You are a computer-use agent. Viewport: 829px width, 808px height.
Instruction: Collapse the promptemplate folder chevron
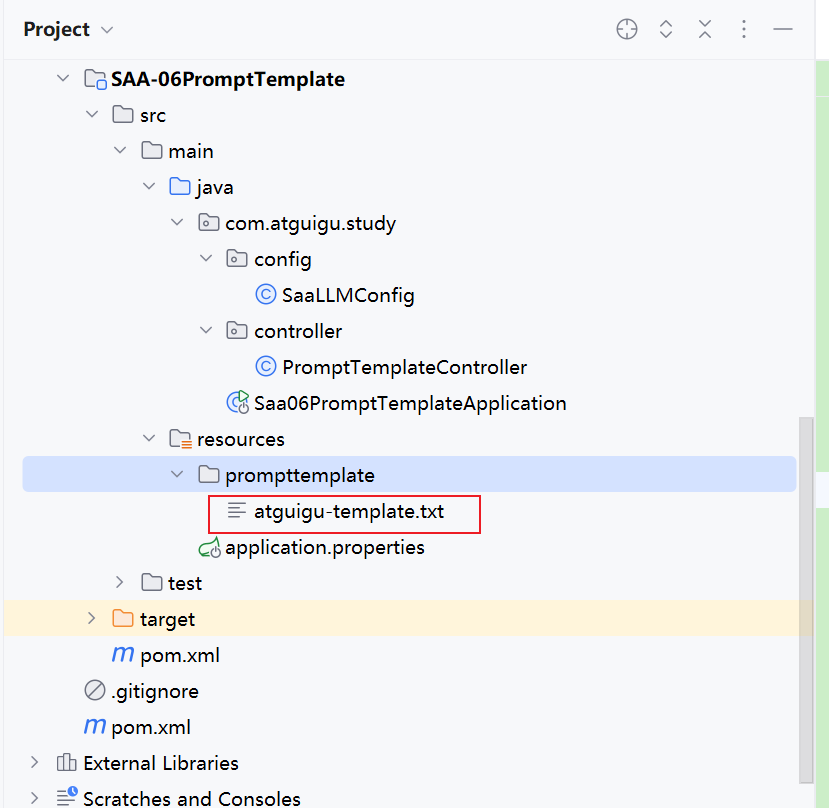(x=177, y=474)
